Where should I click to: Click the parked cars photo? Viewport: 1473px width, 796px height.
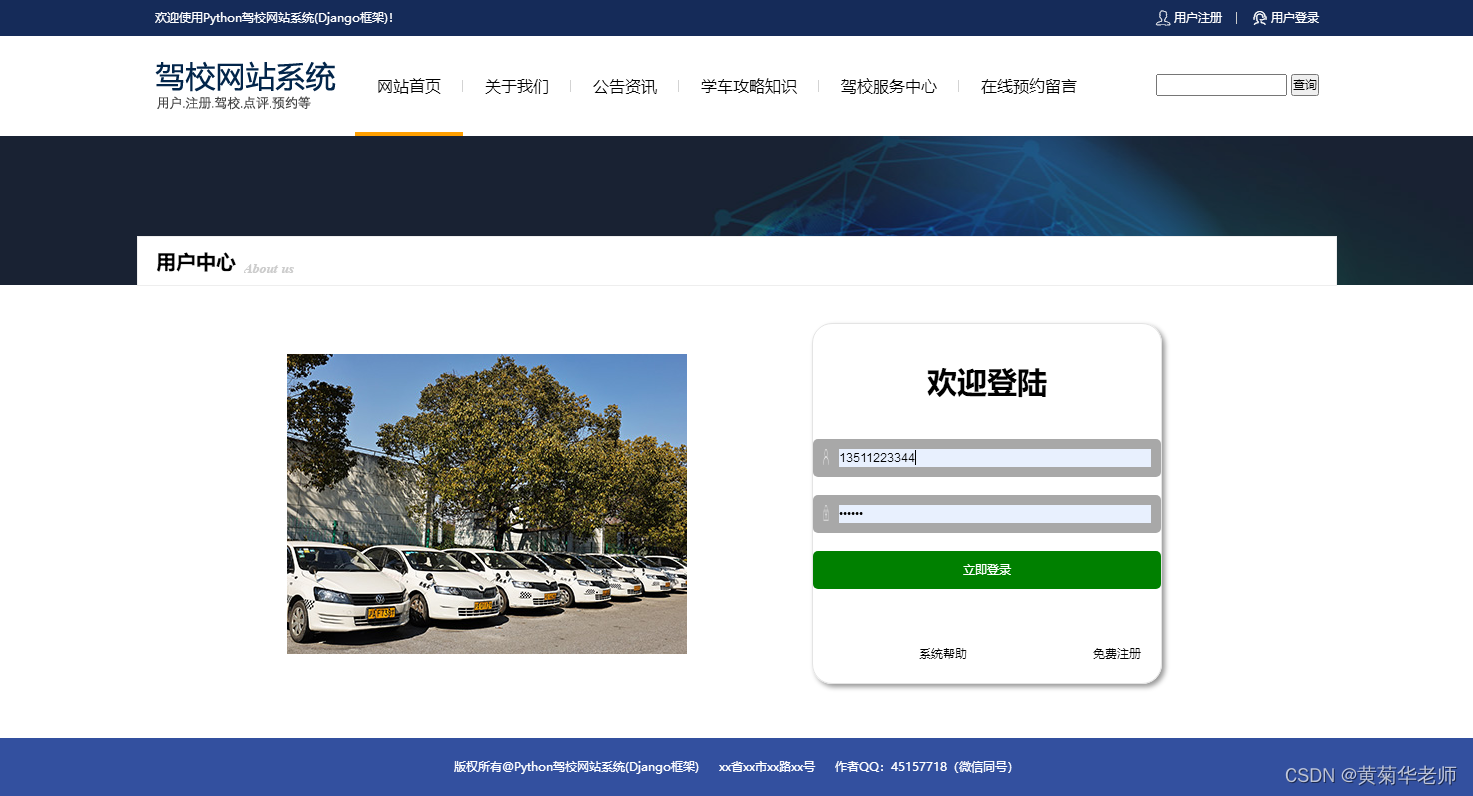tap(486, 503)
